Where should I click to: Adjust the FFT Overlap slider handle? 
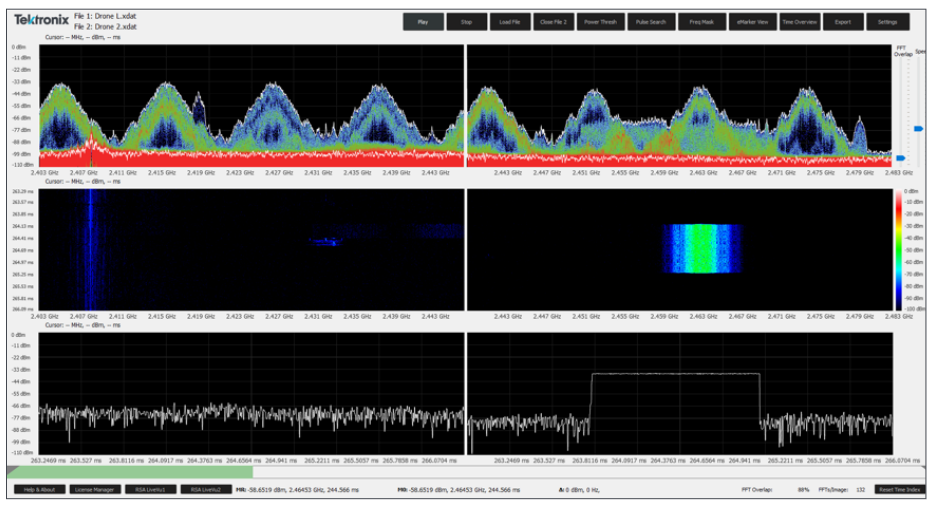(900, 158)
